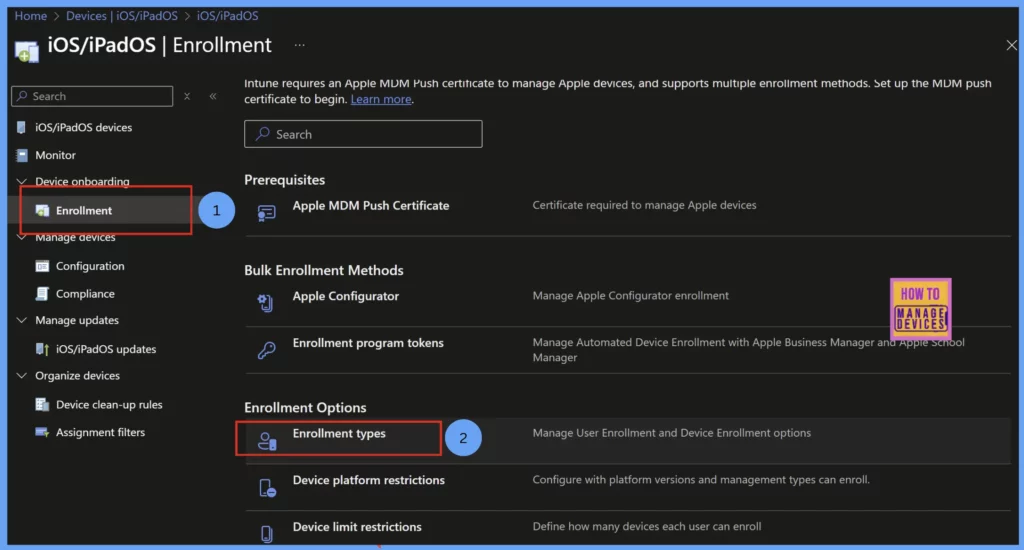The height and width of the screenshot is (550, 1024).
Task: Open the Monitor menu item
Action: pyautogui.click(x=56, y=155)
